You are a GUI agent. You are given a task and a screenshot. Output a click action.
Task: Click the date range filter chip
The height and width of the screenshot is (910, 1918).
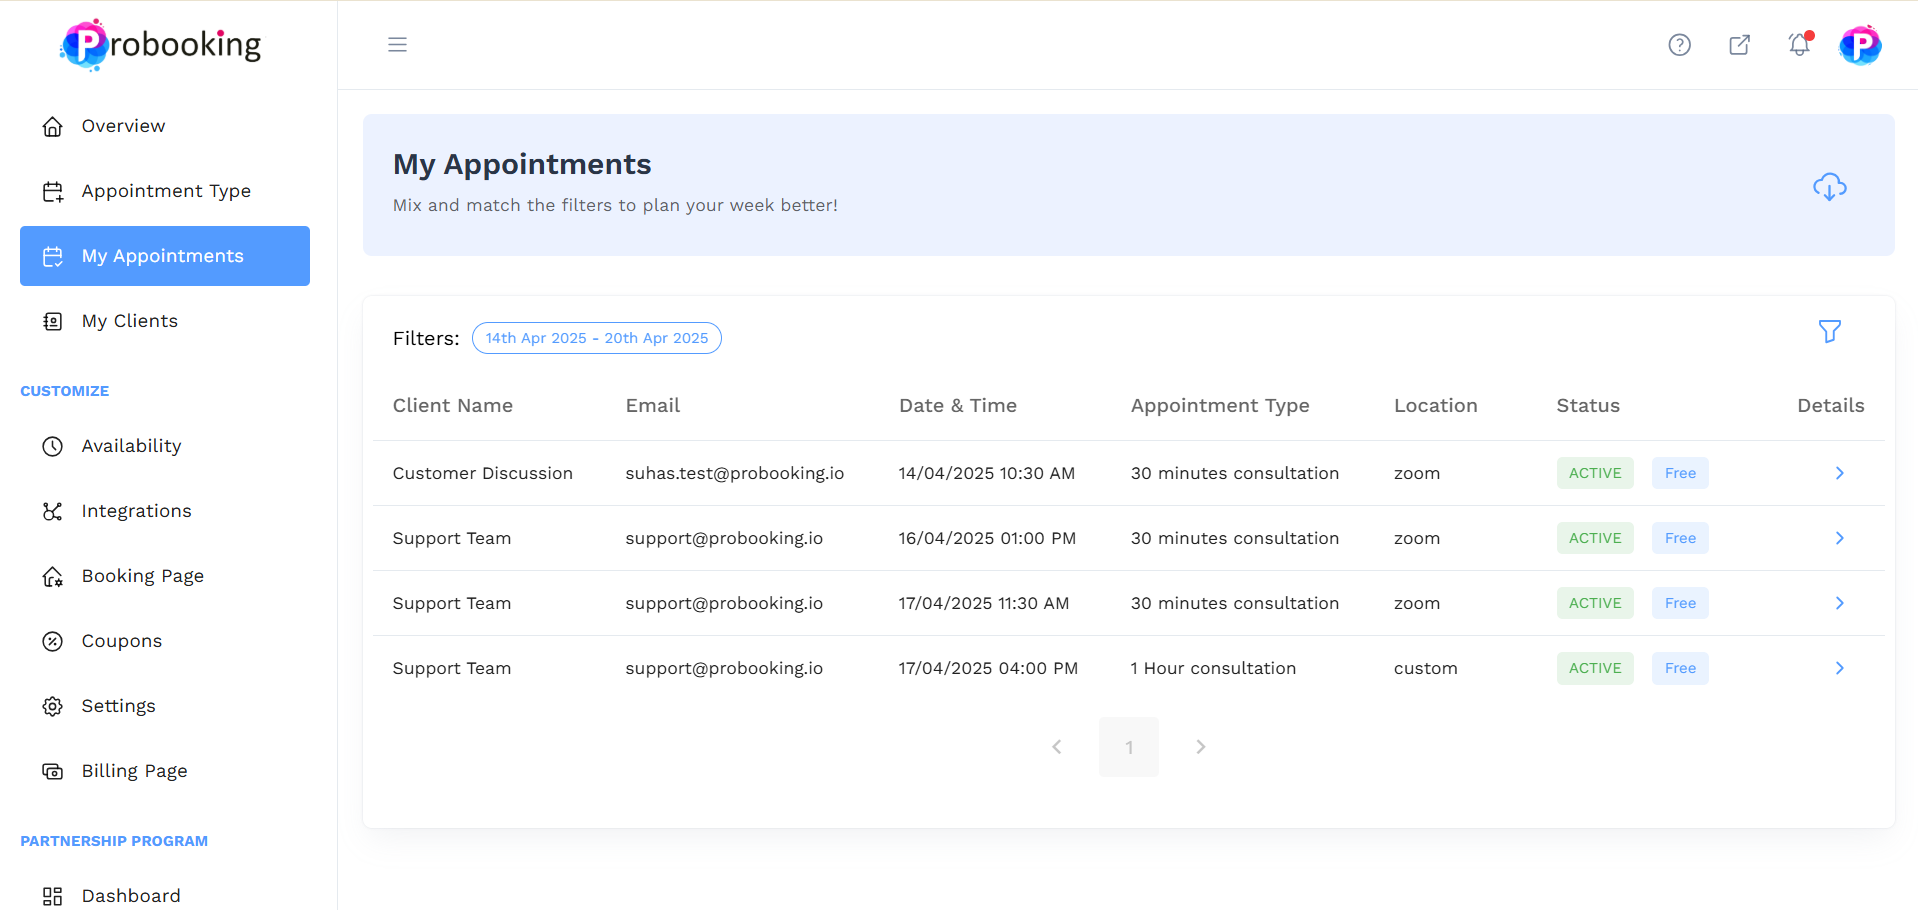[597, 338]
